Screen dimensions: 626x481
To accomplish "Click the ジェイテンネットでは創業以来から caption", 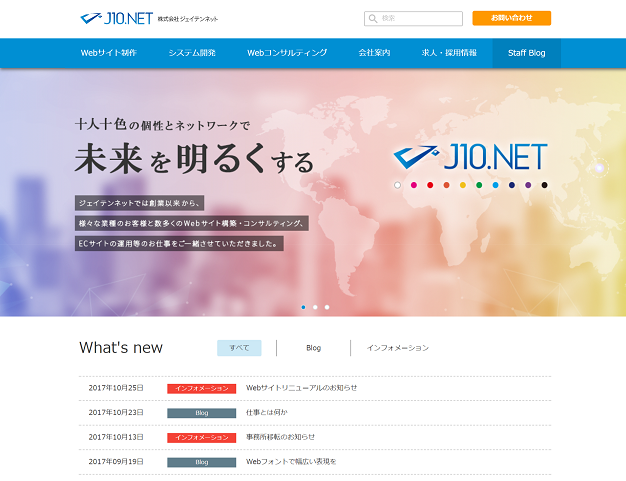I will click(x=139, y=203).
